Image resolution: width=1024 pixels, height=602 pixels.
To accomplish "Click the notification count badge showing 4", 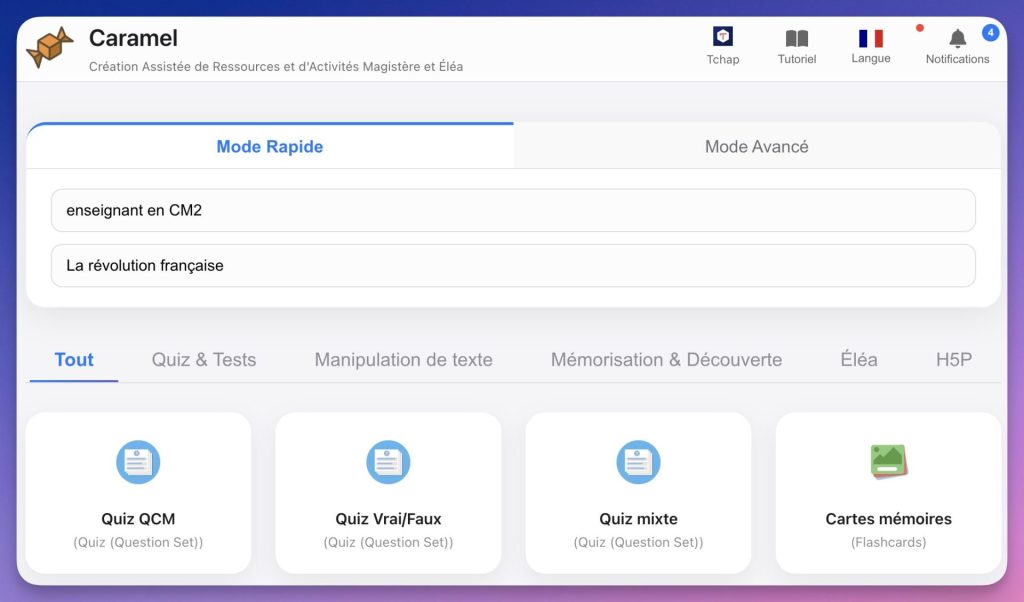I will point(990,33).
